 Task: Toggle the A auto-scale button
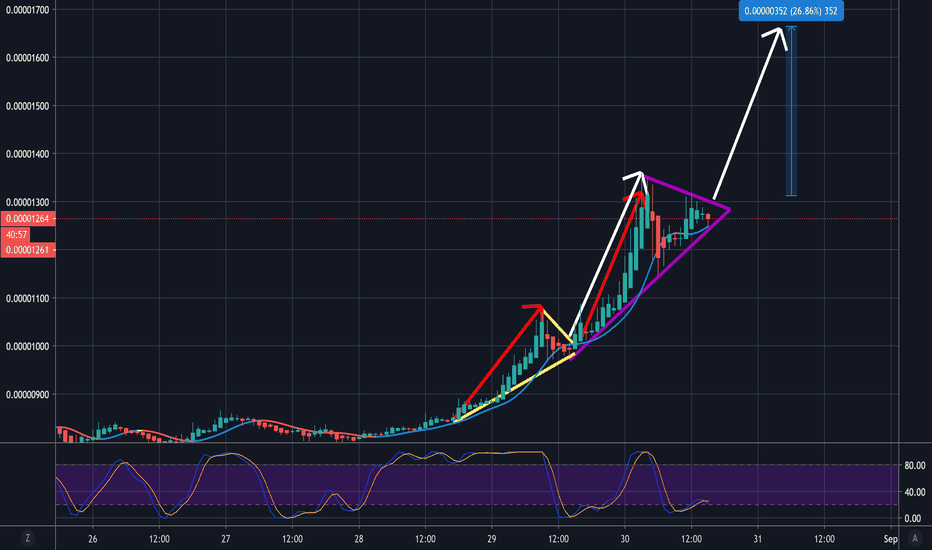(x=915, y=539)
